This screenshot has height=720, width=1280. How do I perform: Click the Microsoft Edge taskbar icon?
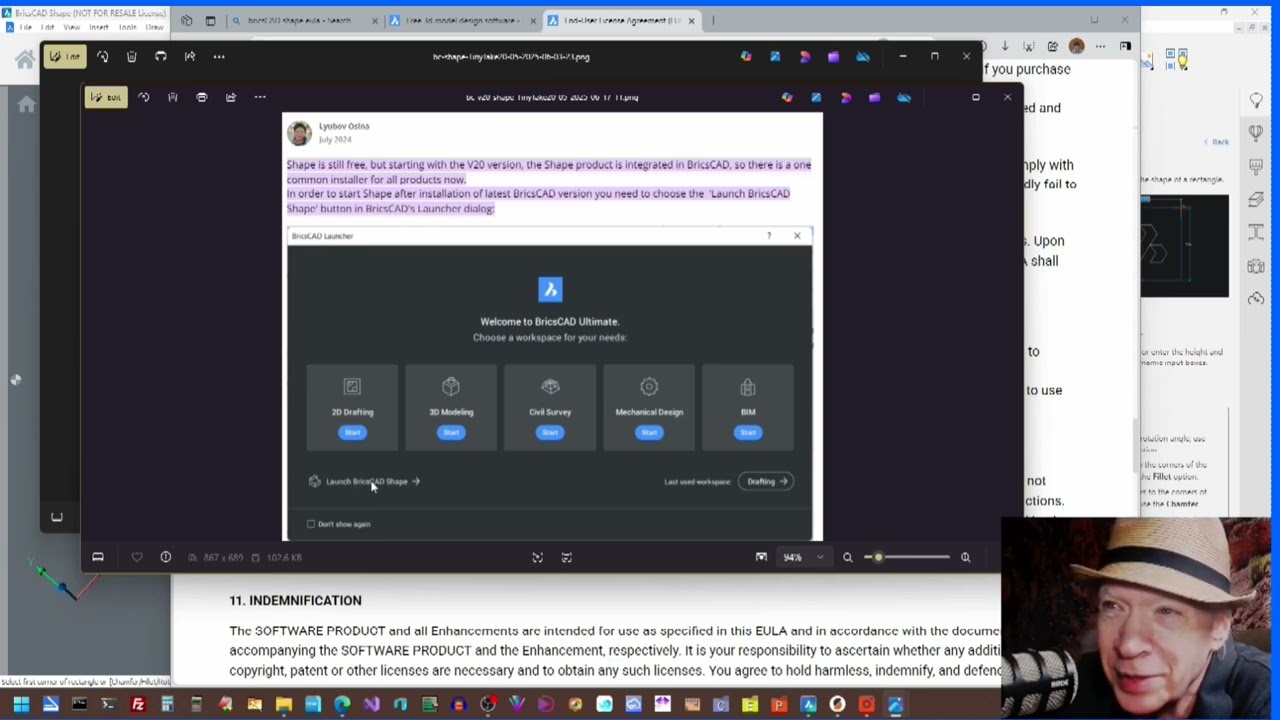pyautogui.click(x=342, y=705)
